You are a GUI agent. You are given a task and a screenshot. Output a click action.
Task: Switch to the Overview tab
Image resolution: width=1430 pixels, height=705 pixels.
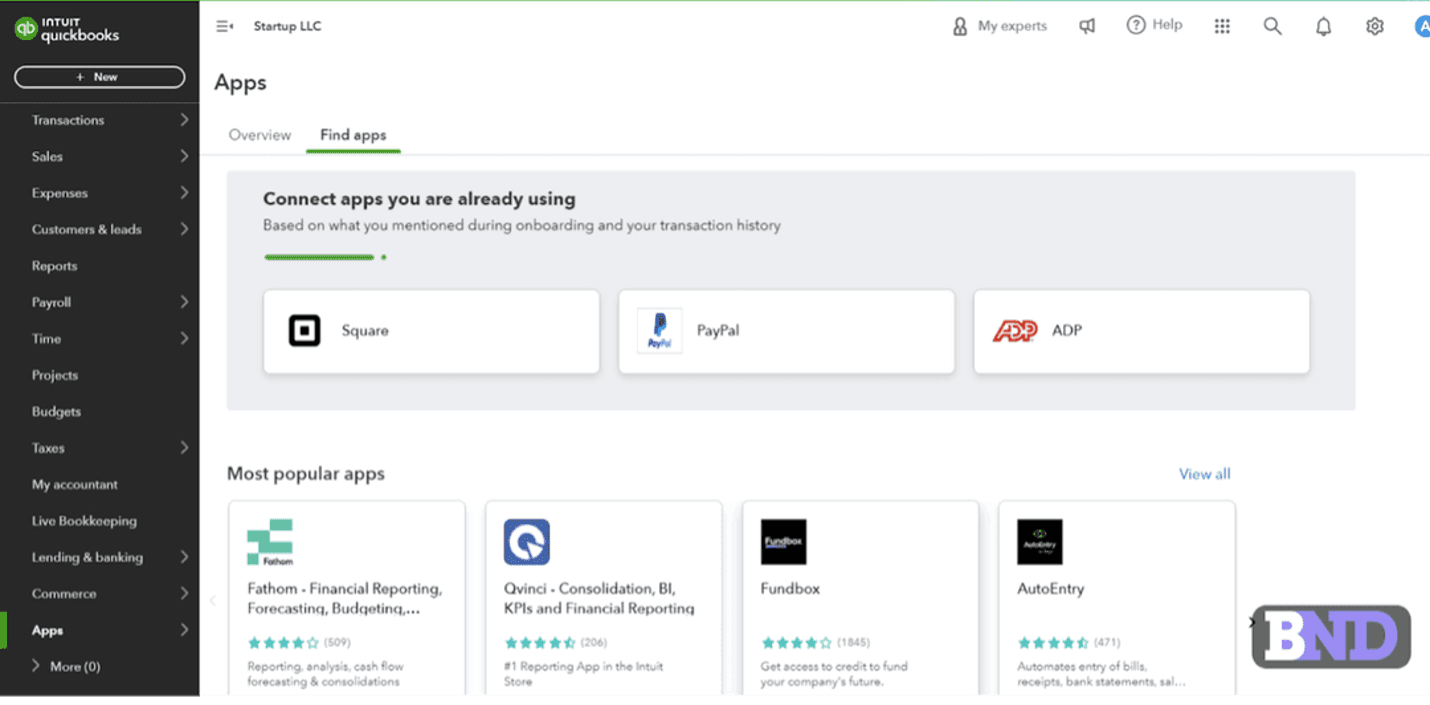[x=259, y=134]
